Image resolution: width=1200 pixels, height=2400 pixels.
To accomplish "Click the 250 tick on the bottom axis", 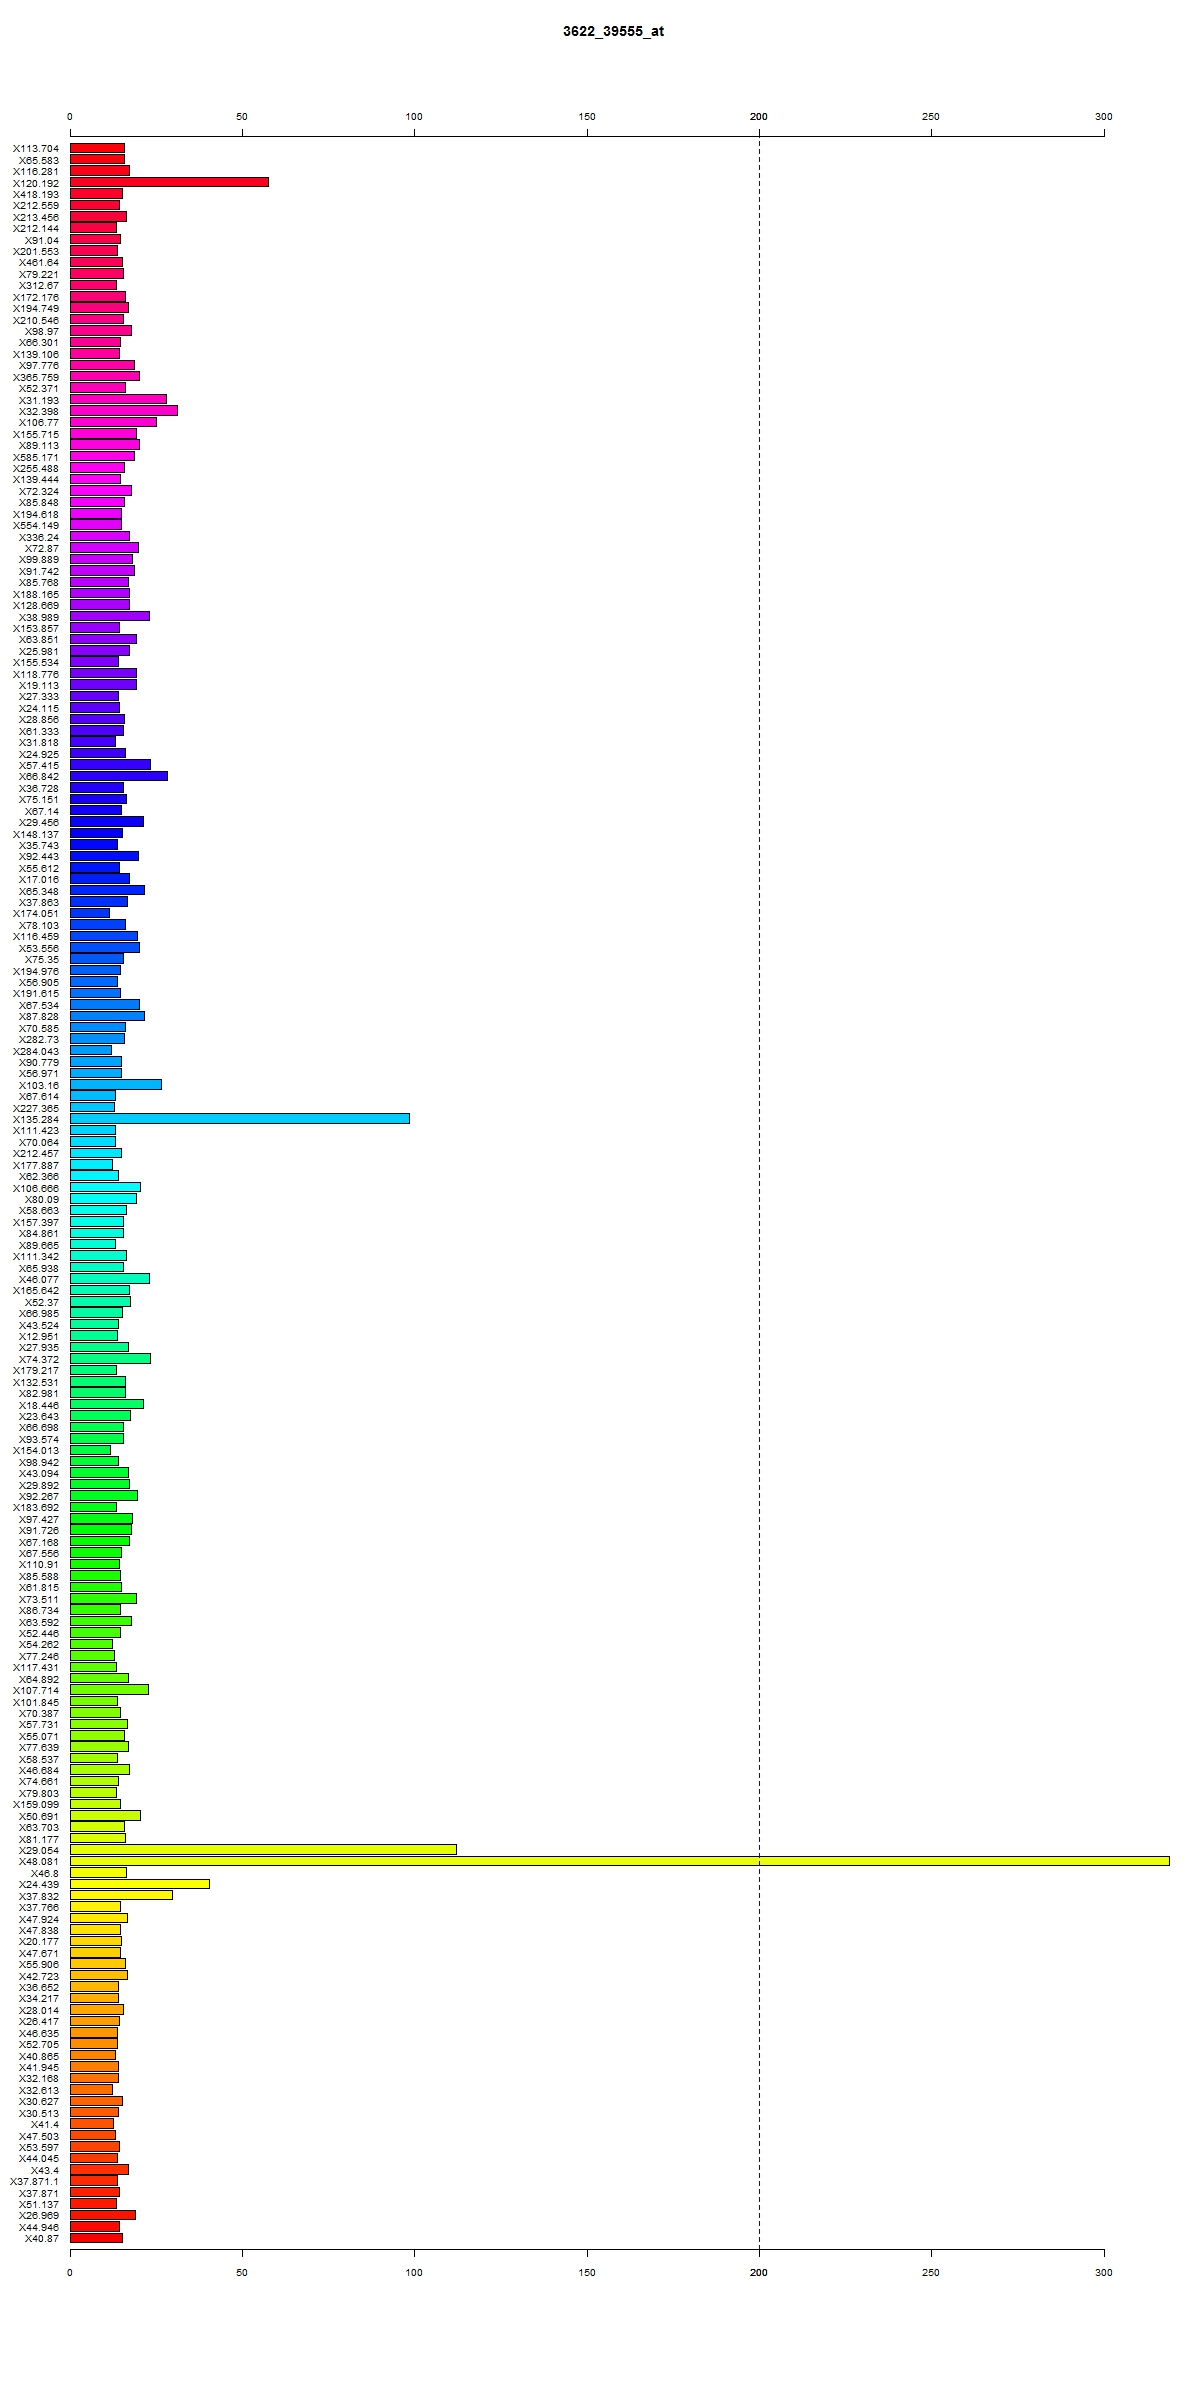I will 931,2273.
